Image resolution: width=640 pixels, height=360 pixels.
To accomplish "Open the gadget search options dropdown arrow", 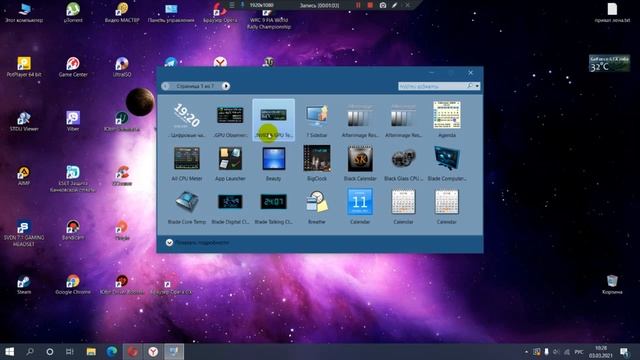I will click(x=477, y=86).
